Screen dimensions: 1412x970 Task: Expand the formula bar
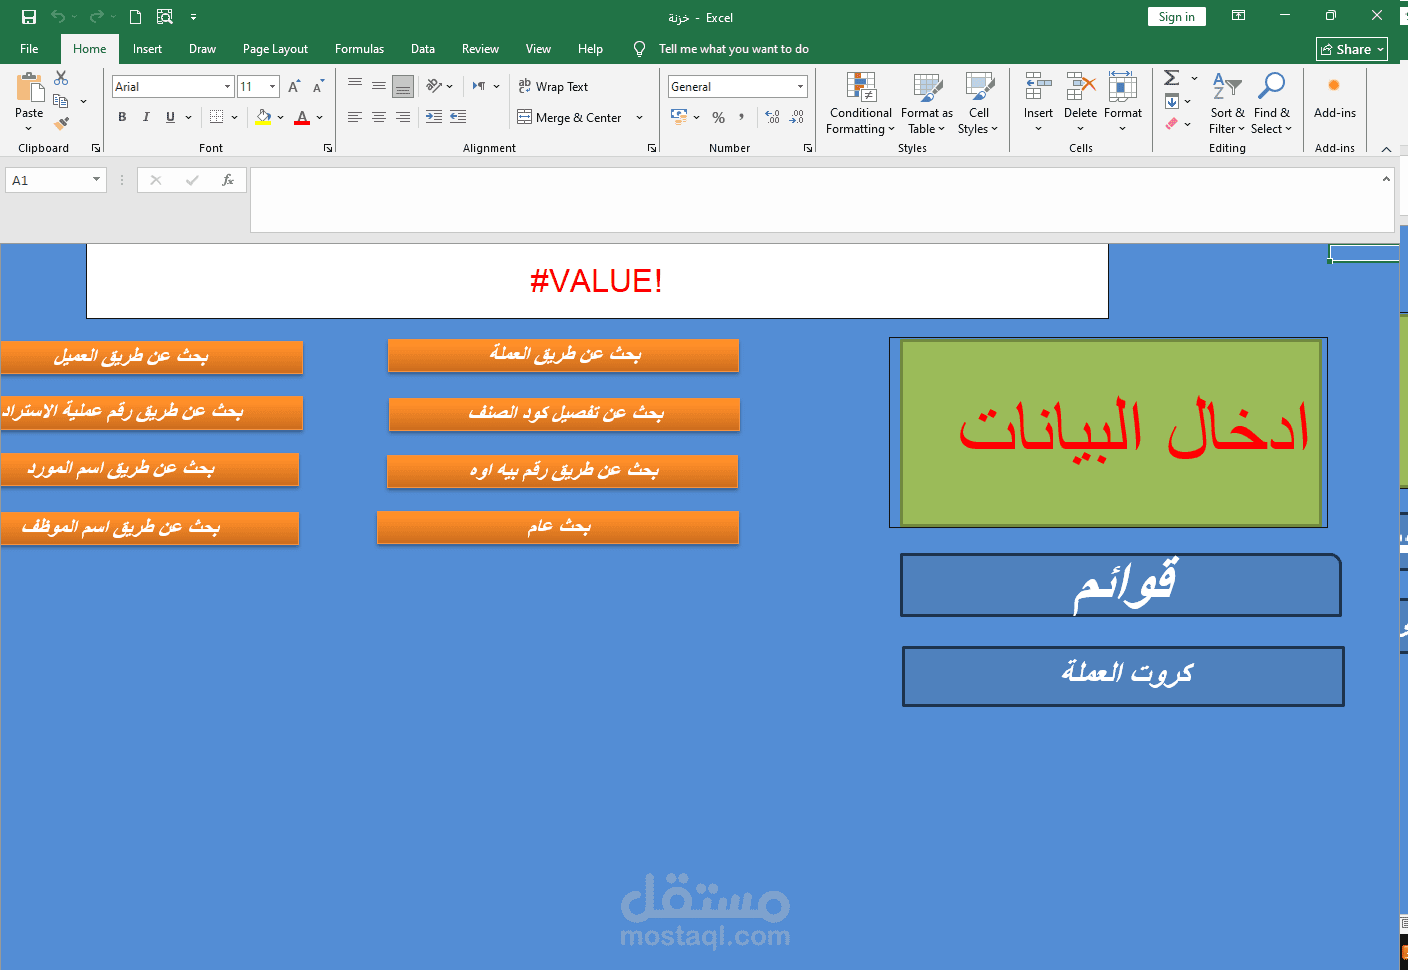[x=1386, y=179]
